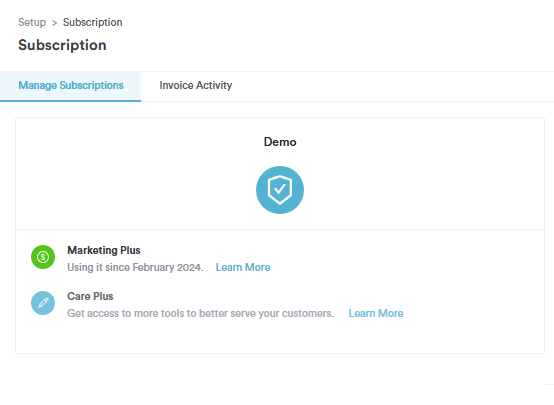Click the Care Plus syringe icon
554x405 pixels.
point(43,303)
